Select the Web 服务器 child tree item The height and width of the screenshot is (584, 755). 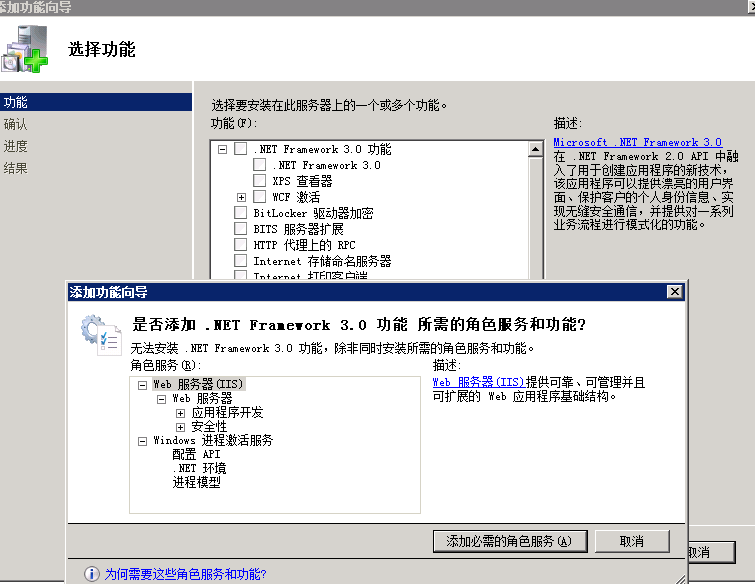[202, 399]
